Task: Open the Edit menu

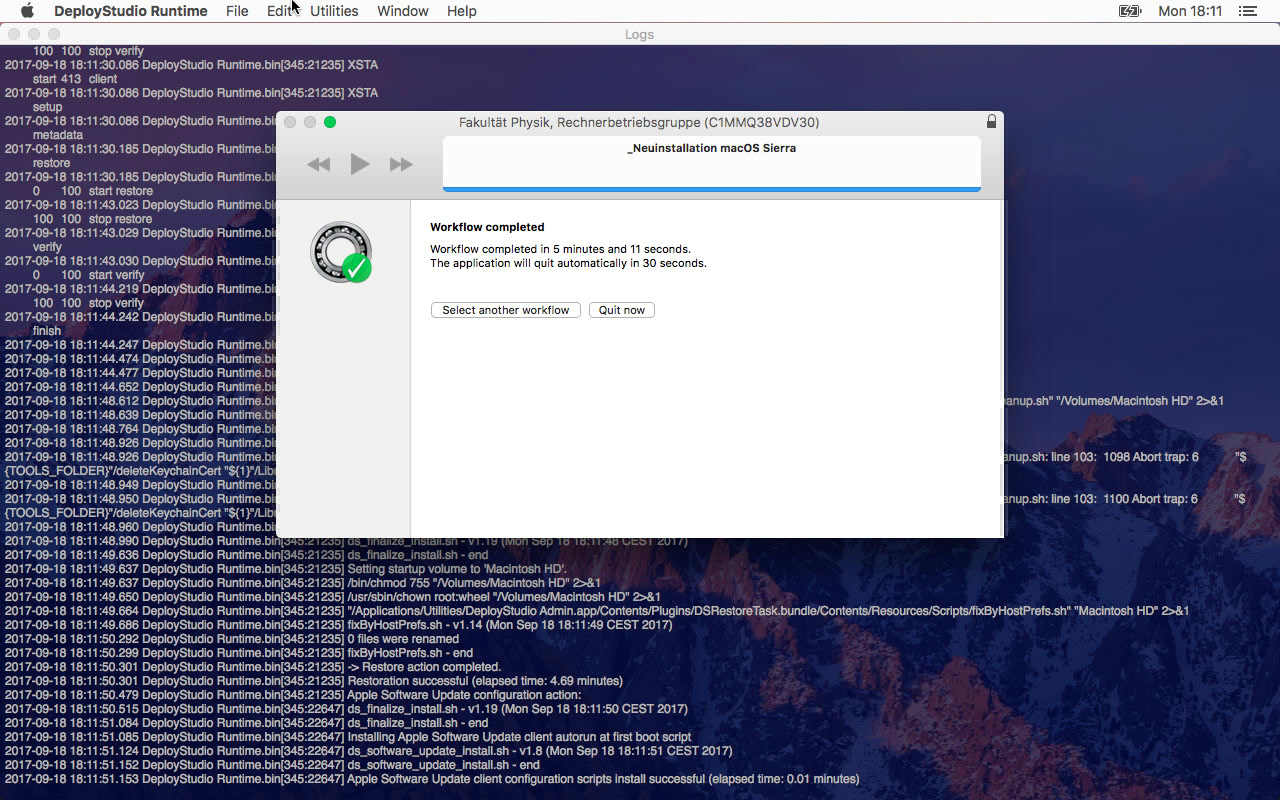Action: pos(279,11)
